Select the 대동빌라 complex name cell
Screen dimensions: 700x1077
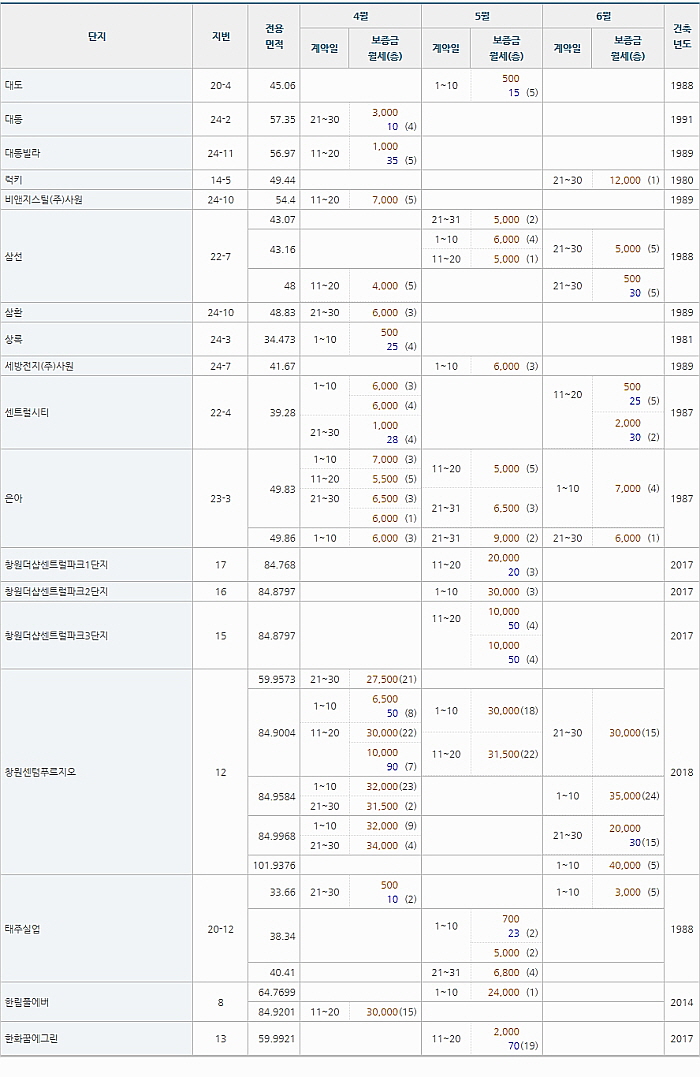pos(97,153)
